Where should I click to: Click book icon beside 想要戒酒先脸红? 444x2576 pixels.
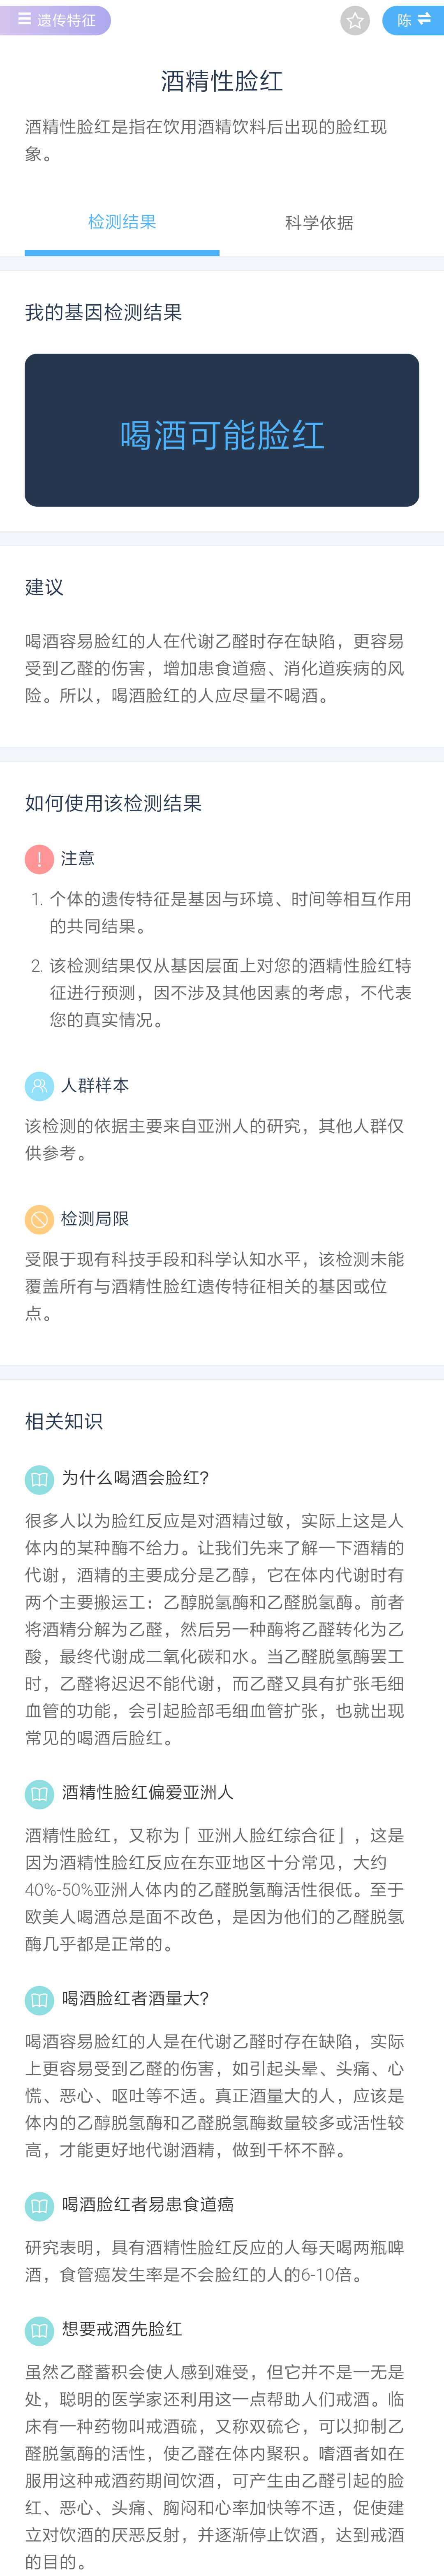[x=39, y=2330]
